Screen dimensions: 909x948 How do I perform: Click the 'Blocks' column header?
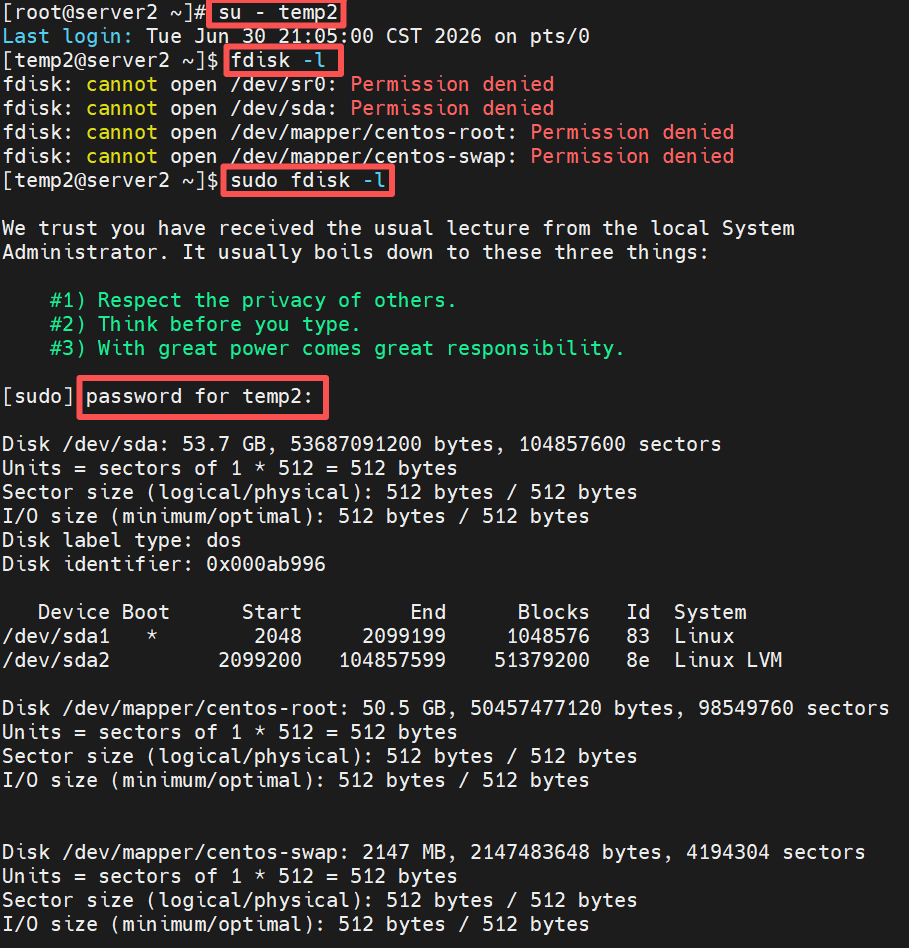(553, 612)
